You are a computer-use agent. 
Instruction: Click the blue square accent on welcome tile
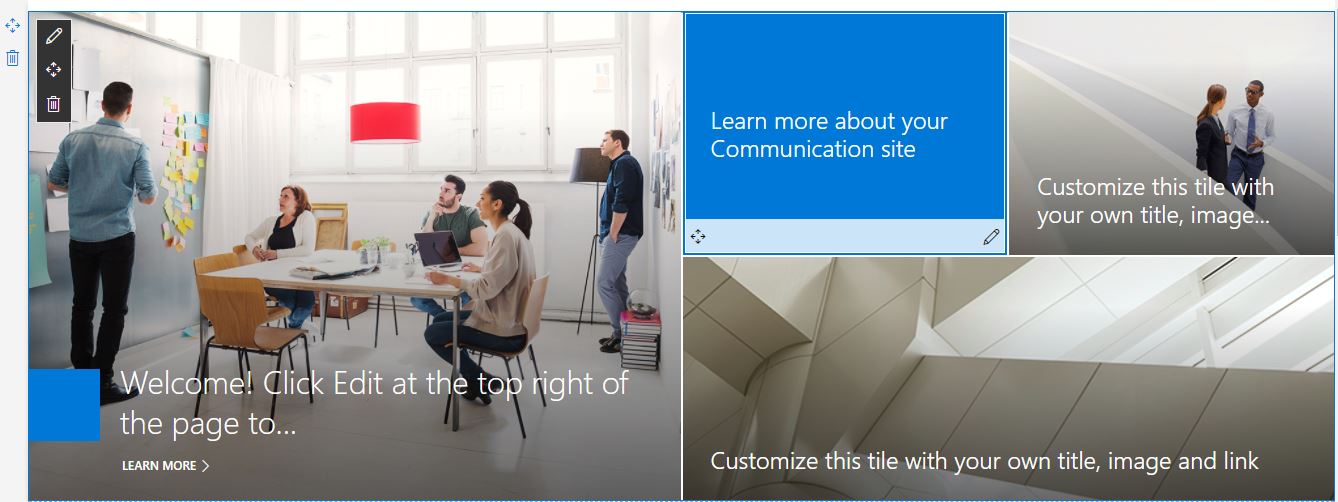tap(64, 405)
